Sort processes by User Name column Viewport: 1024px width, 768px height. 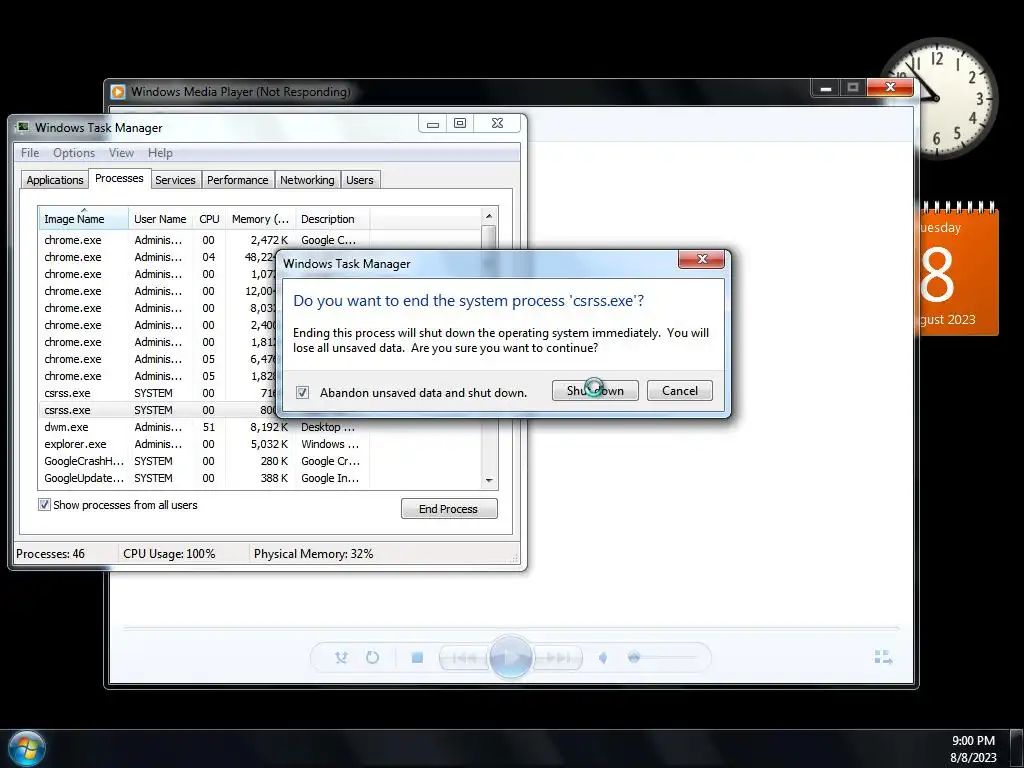[160, 219]
